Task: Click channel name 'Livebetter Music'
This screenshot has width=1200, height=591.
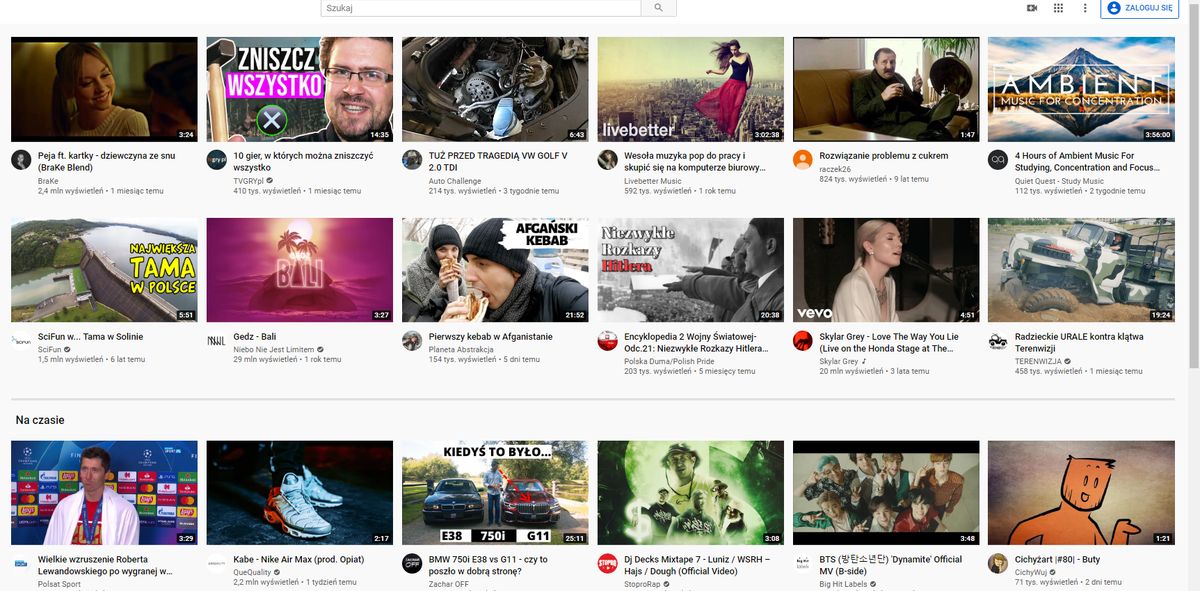Action: coord(653,181)
